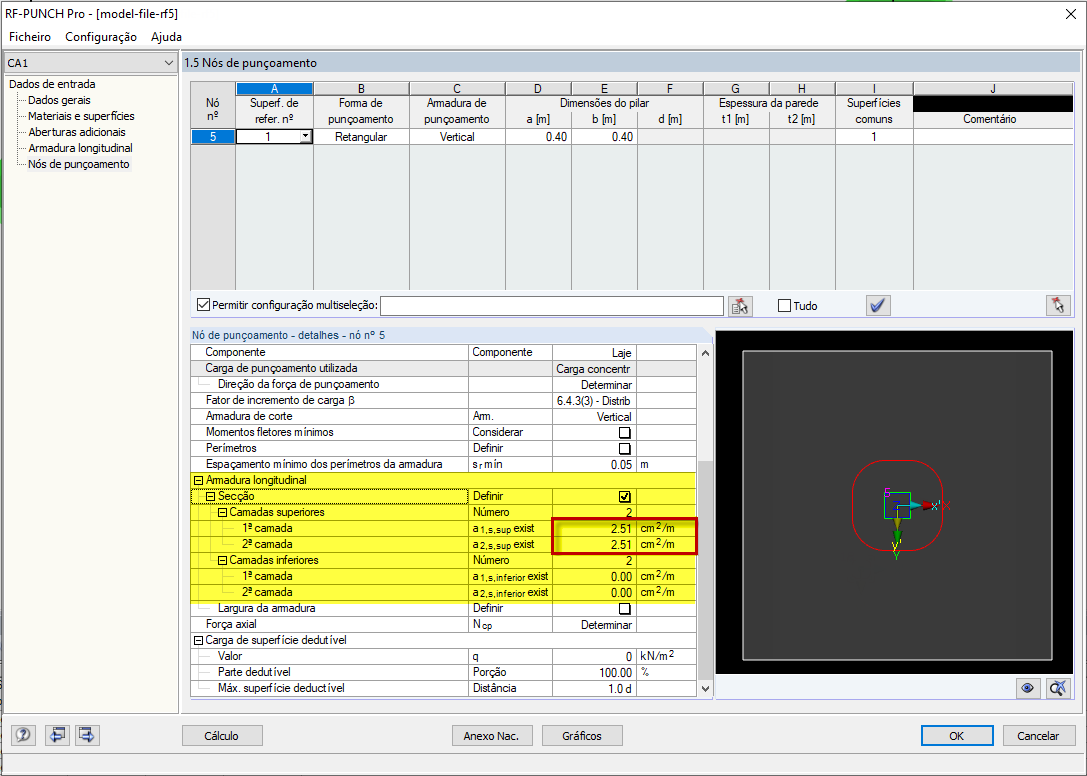Screen dimensions: 1087x776
Task: Click the zoom reset icon below graphic
Action: coord(1058,688)
